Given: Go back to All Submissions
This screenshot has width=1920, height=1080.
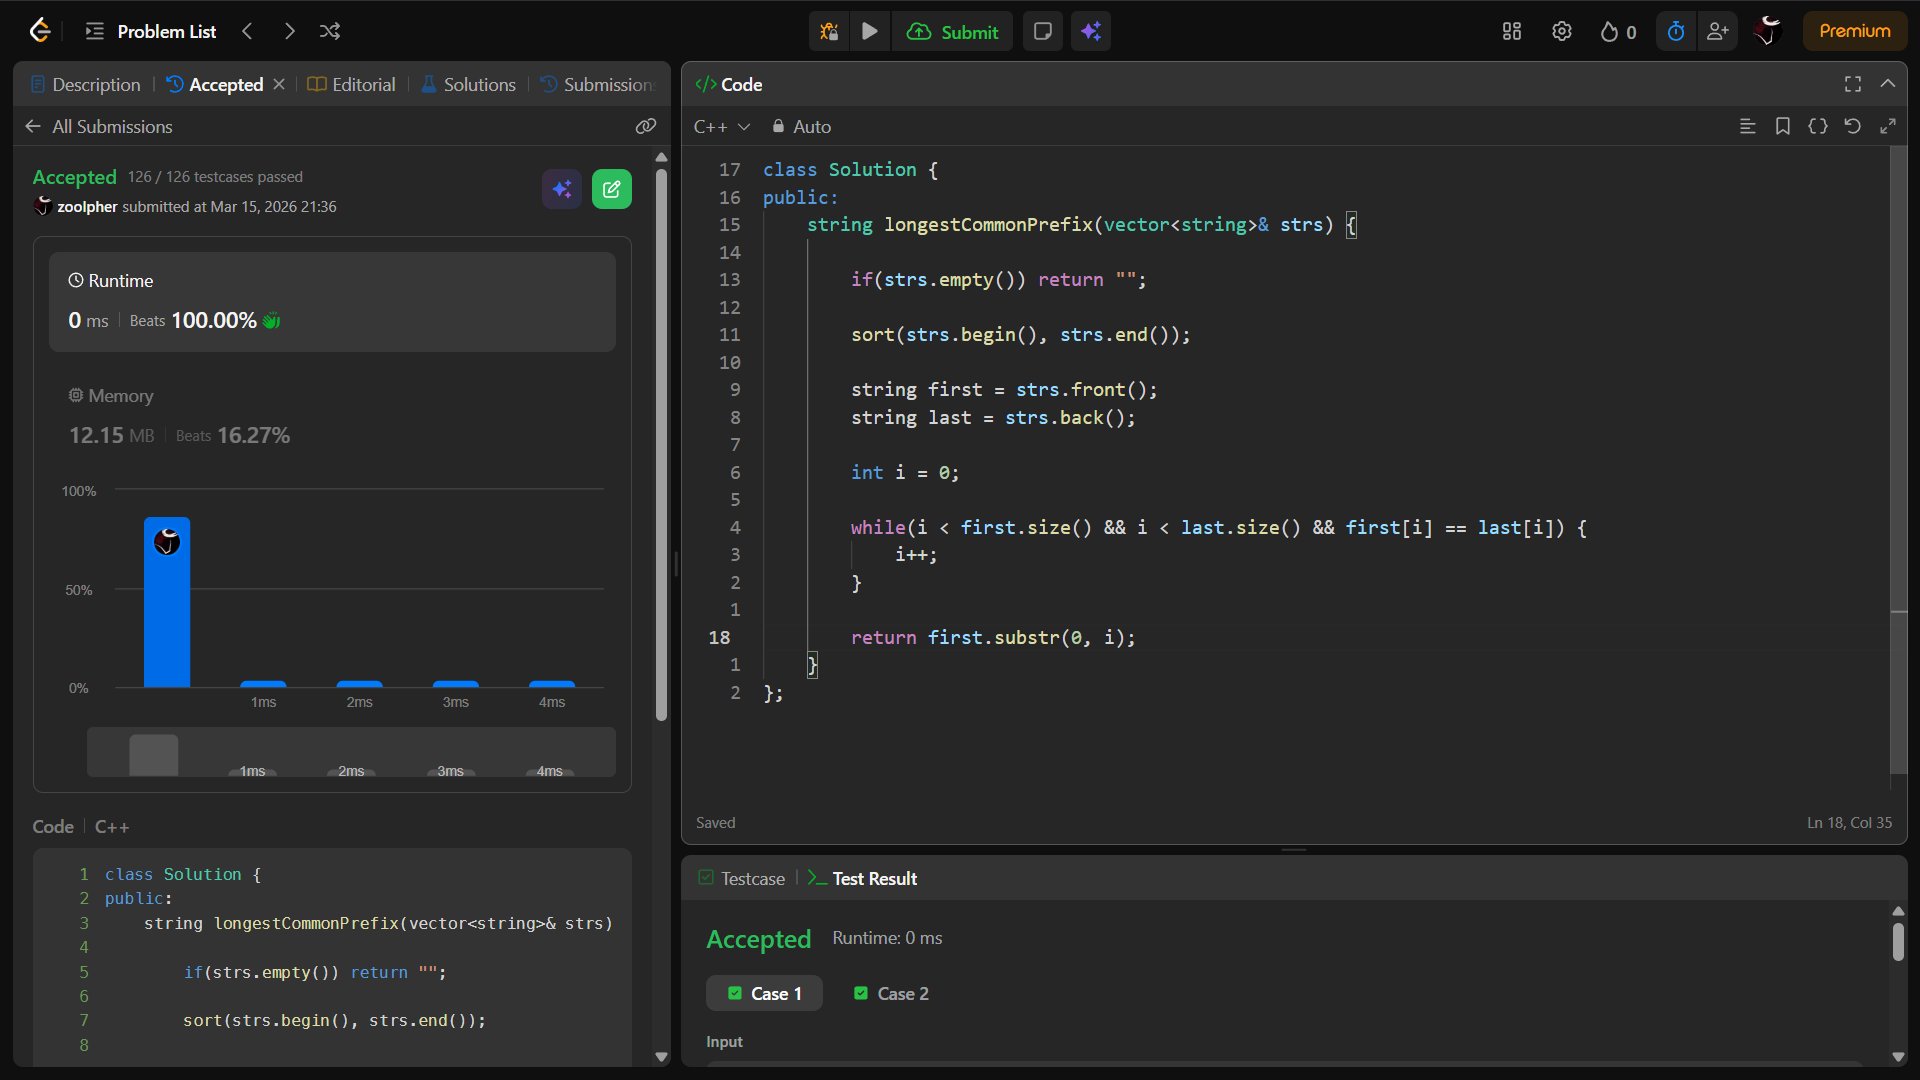Looking at the screenshot, I should pos(98,126).
